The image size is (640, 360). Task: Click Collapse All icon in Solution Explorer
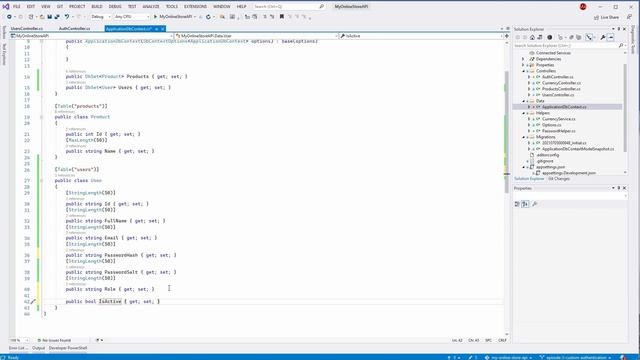[571, 37]
